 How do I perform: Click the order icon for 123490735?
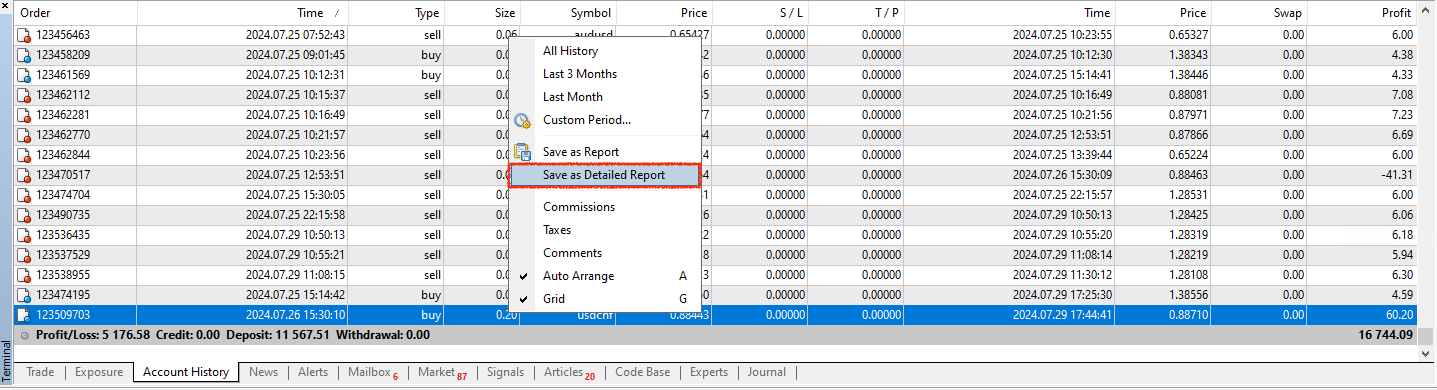(x=23, y=215)
